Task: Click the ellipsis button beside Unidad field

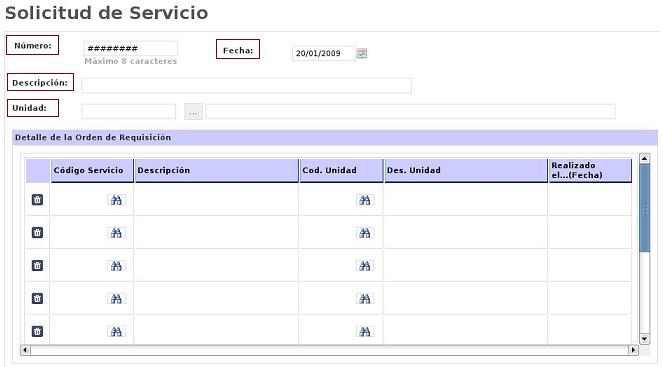Action: point(193,112)
